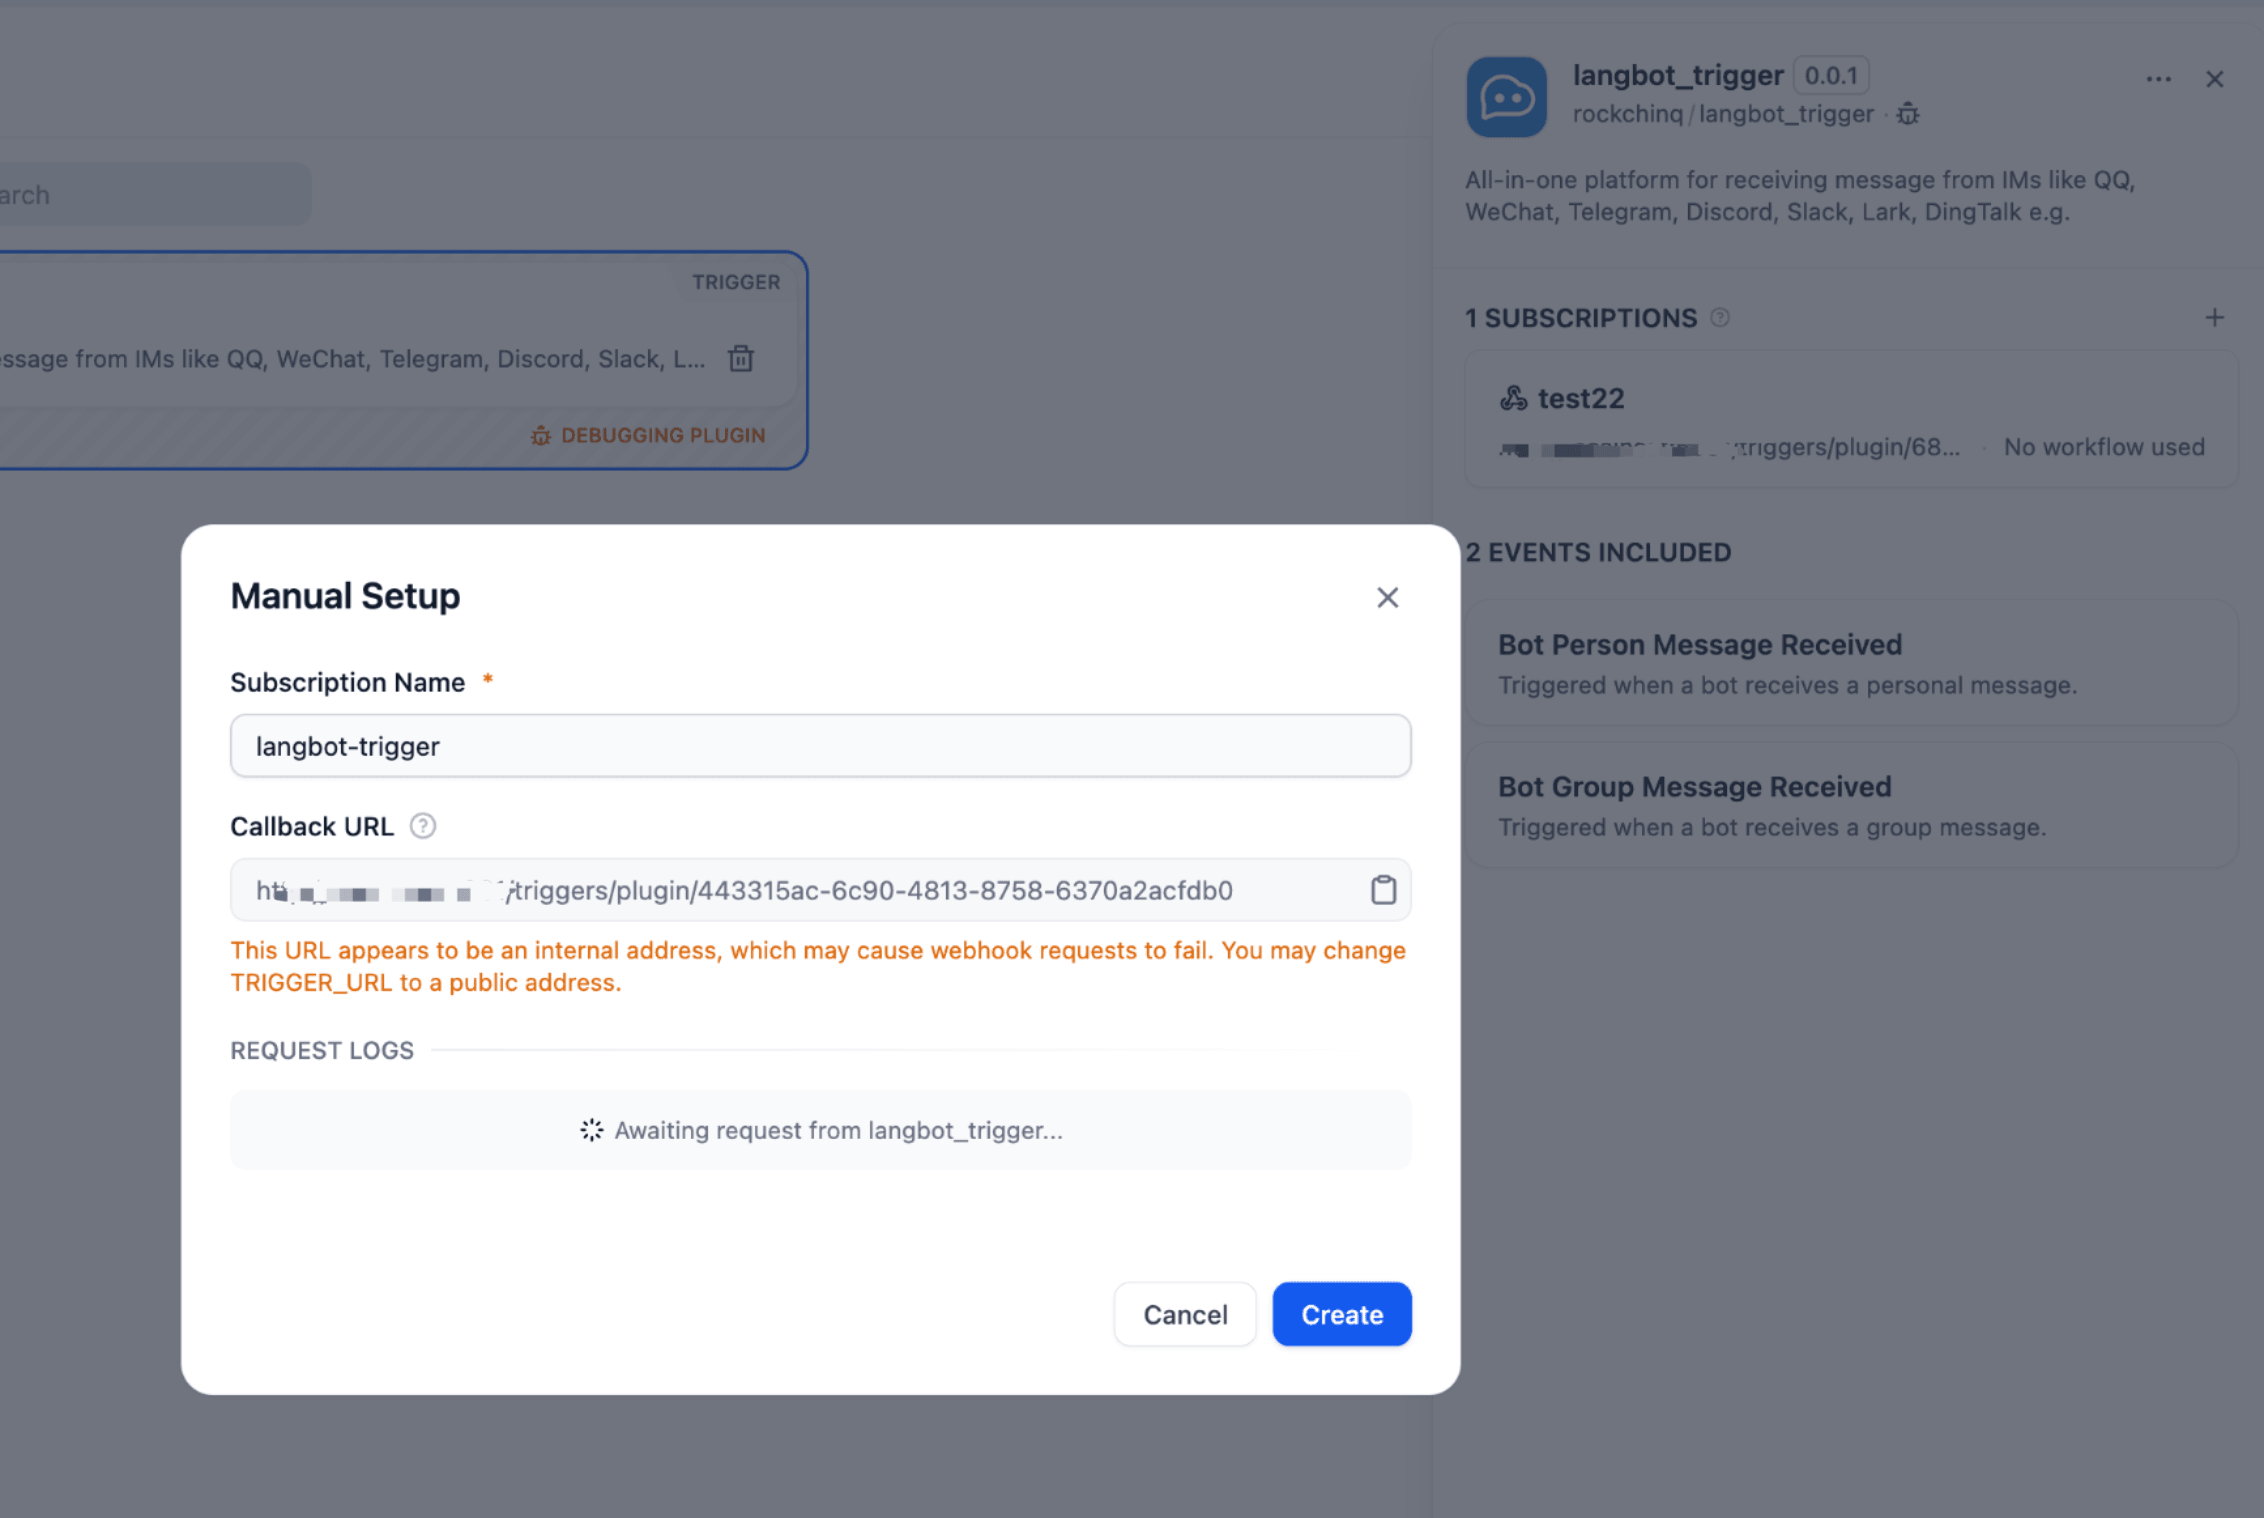The width and height of the screenshot is (2264, 1518).
Task: Delete the trigger node with trash icon
Action: pyautogui.click(x=741, y=358)
